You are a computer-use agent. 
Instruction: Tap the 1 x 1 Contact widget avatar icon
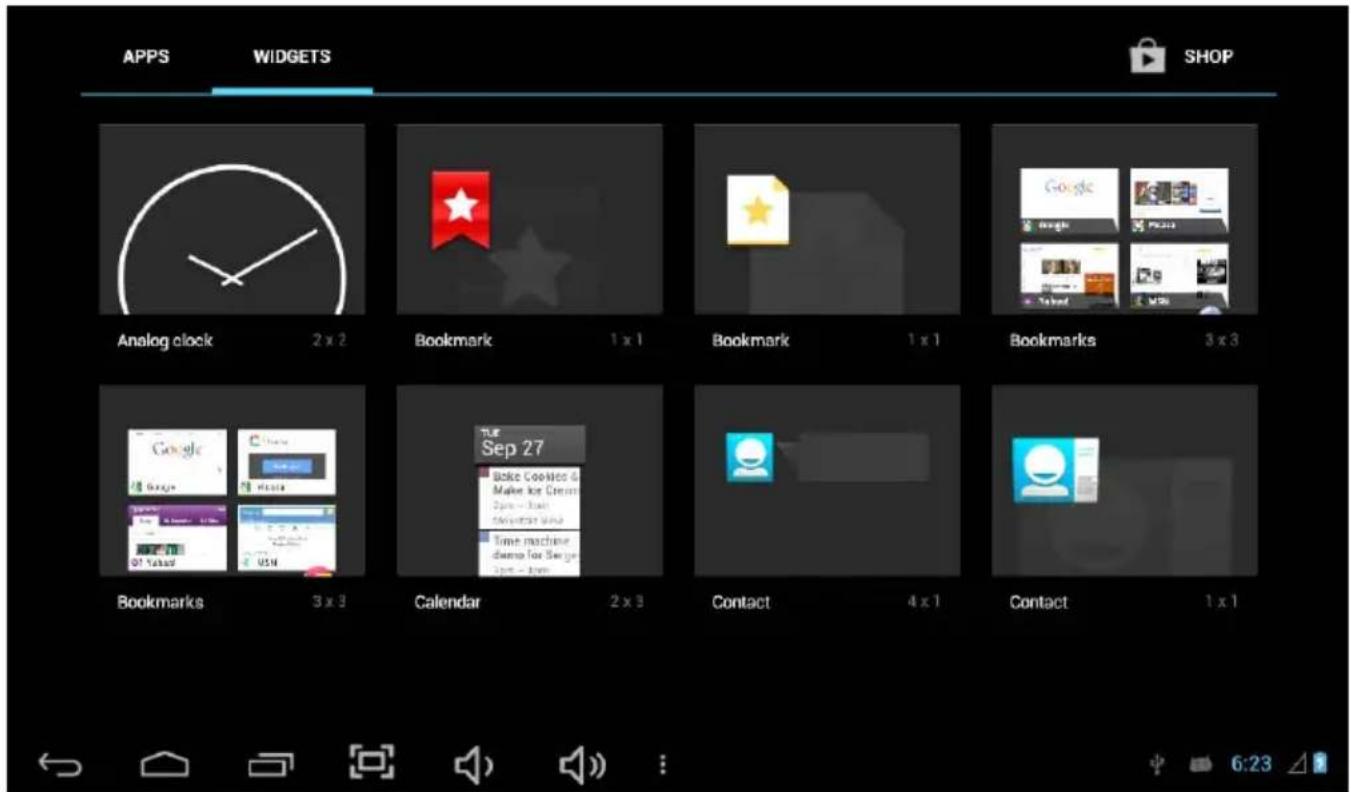pyautogui.click(x=1055, y=470)
